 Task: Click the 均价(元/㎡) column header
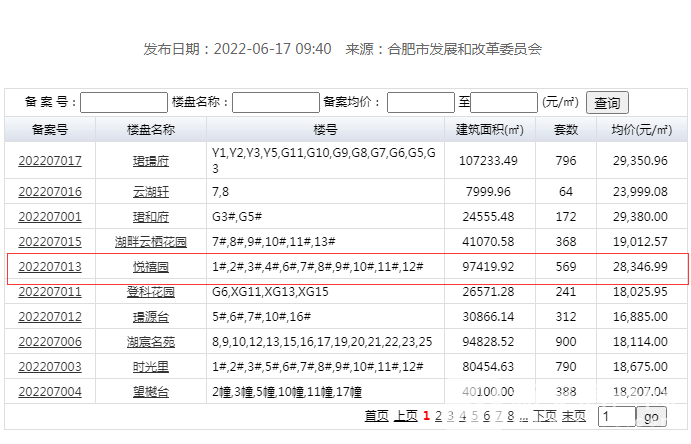coord(642,130)
